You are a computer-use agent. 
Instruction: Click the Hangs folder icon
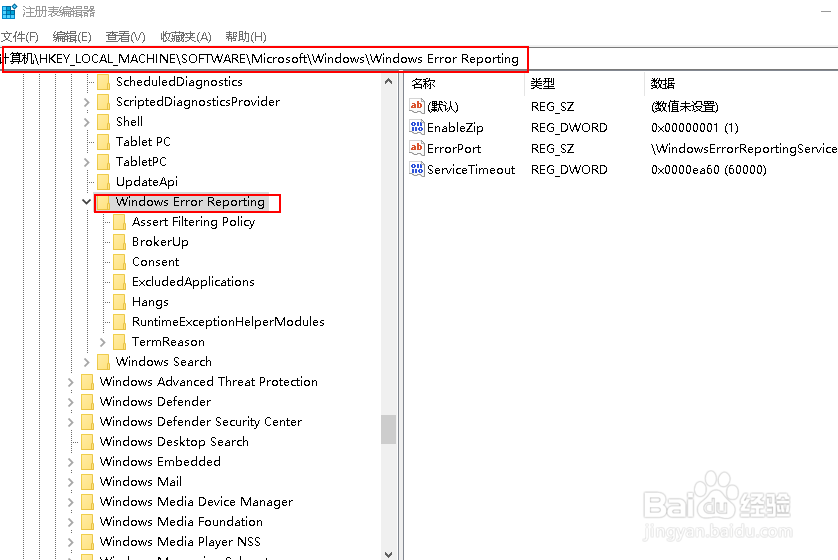coord(120,302)
